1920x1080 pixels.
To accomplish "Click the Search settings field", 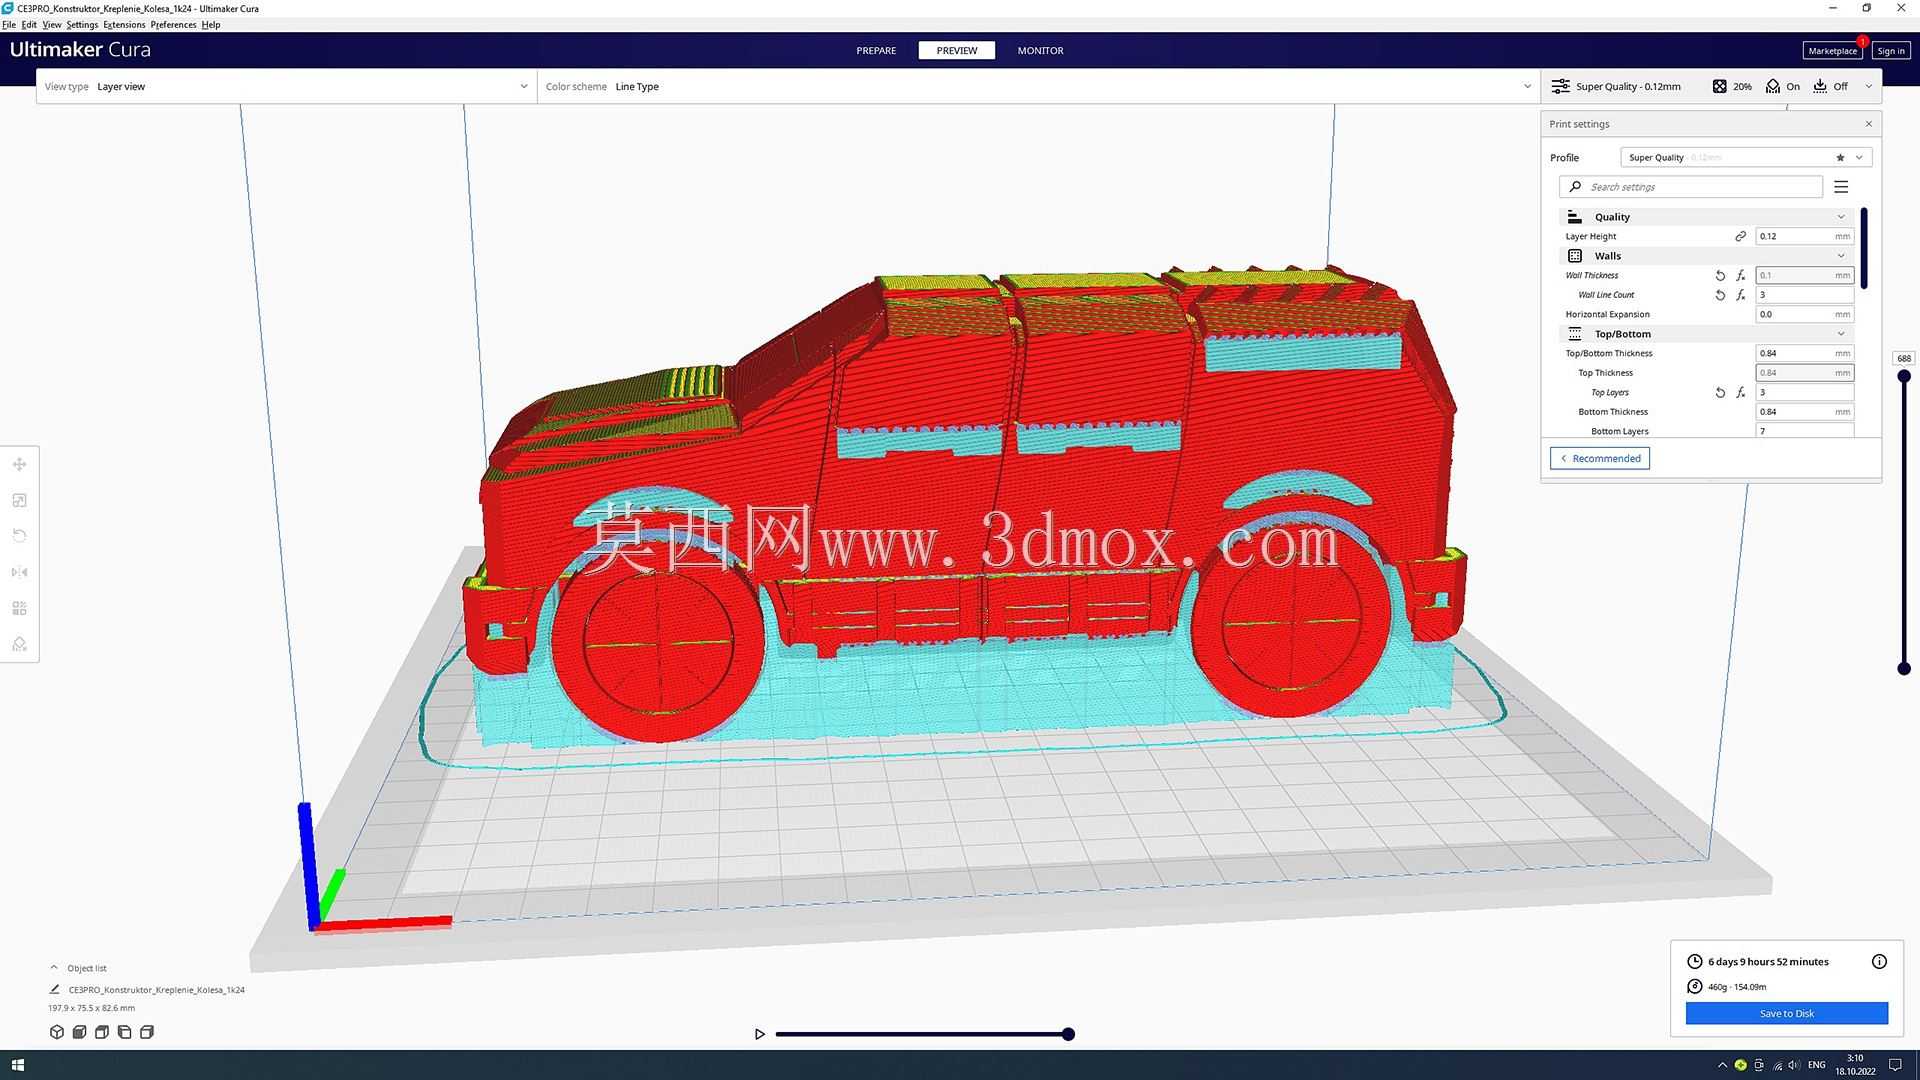I will click(x=1691, y=187).
